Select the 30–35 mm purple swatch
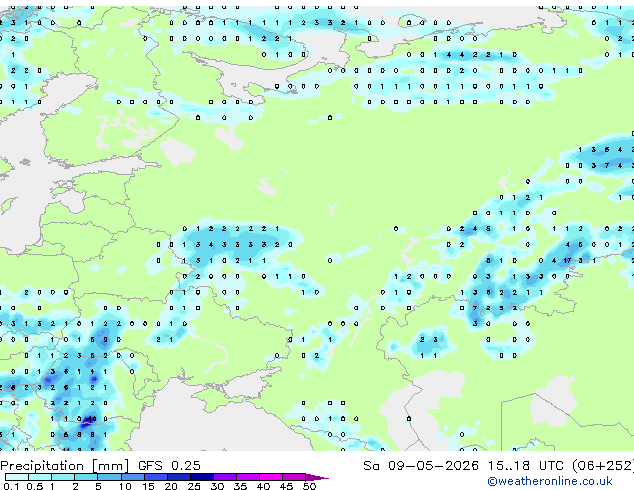 click(225, 477)
